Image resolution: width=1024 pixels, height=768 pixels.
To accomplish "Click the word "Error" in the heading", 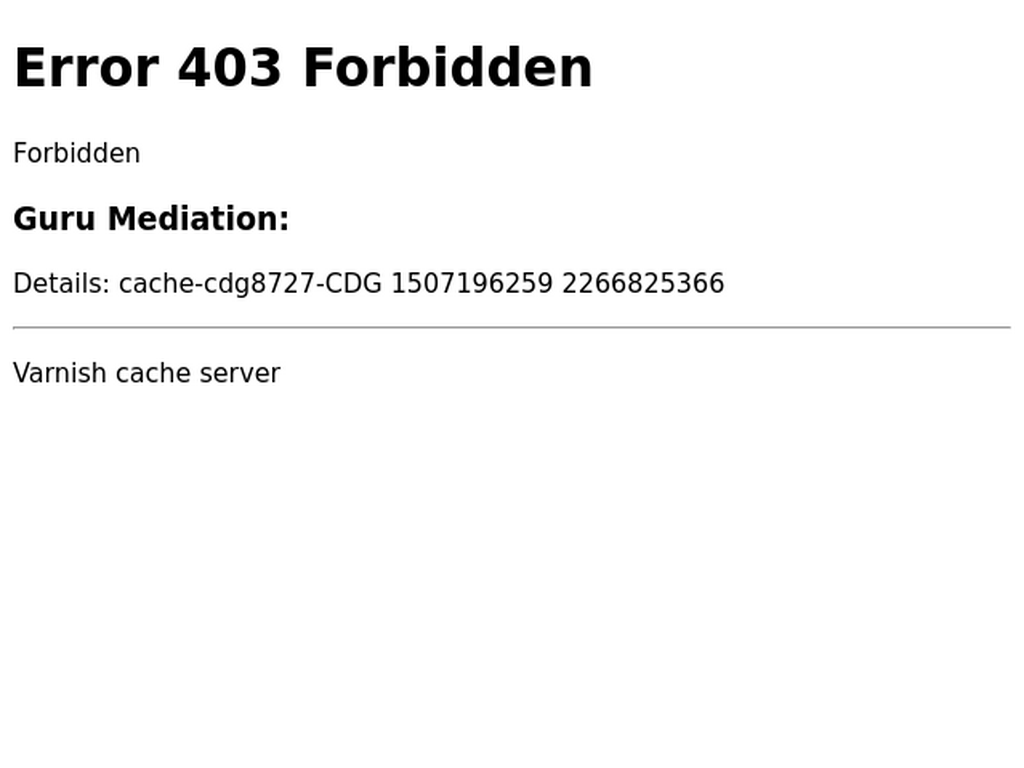I will [86, 68].
